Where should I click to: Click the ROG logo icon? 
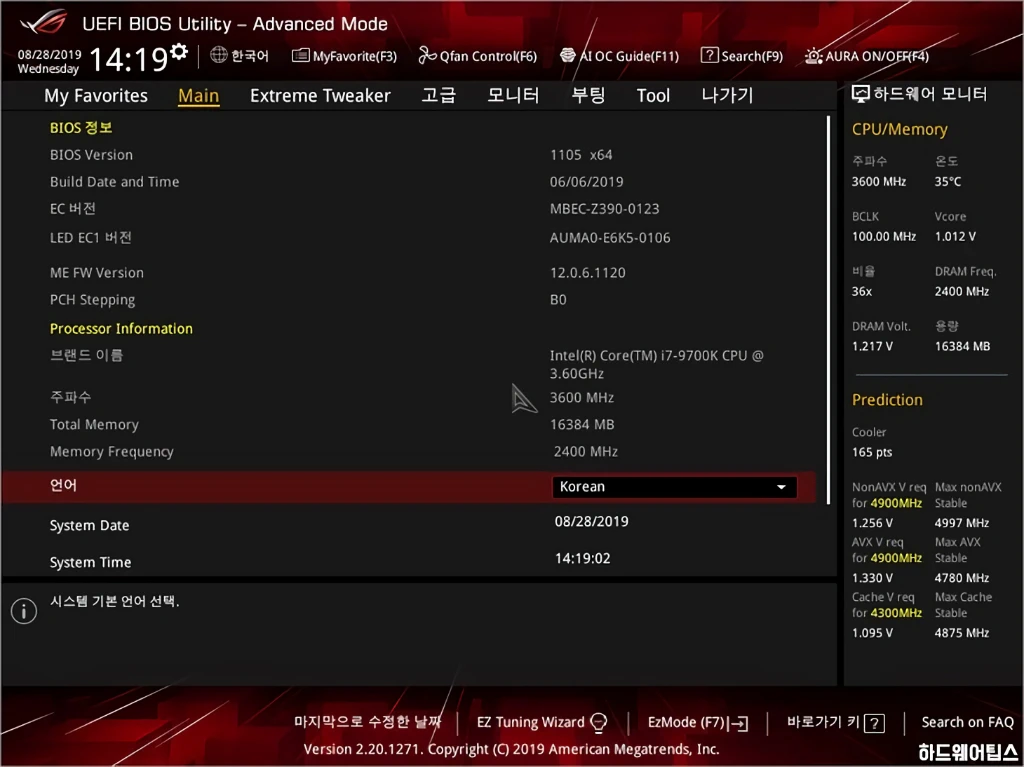coord(44,22)
